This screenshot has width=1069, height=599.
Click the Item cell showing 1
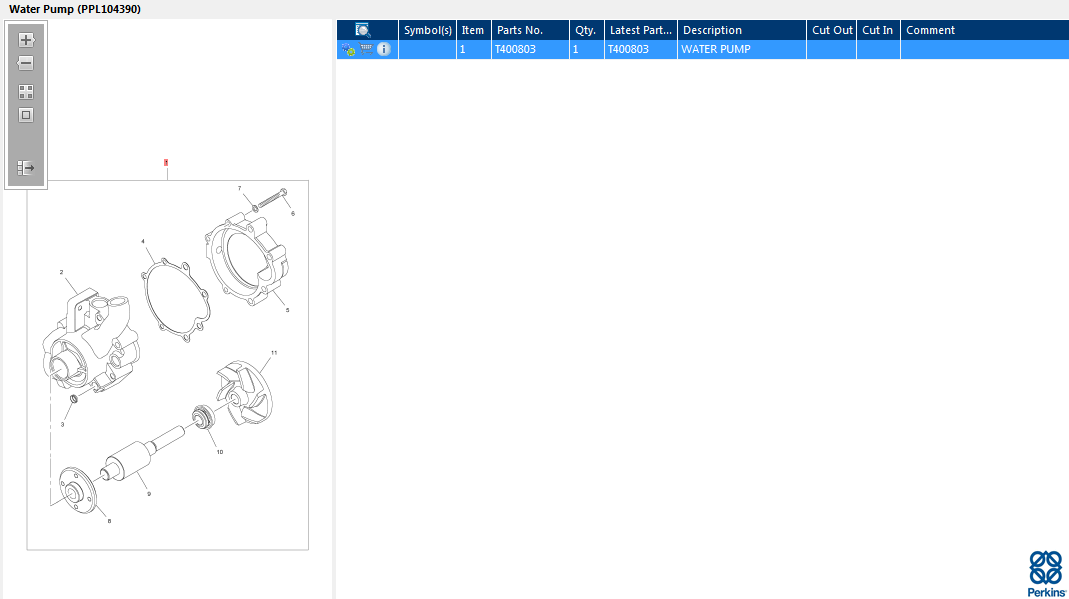pyautogui.click(x=473, y=49)
